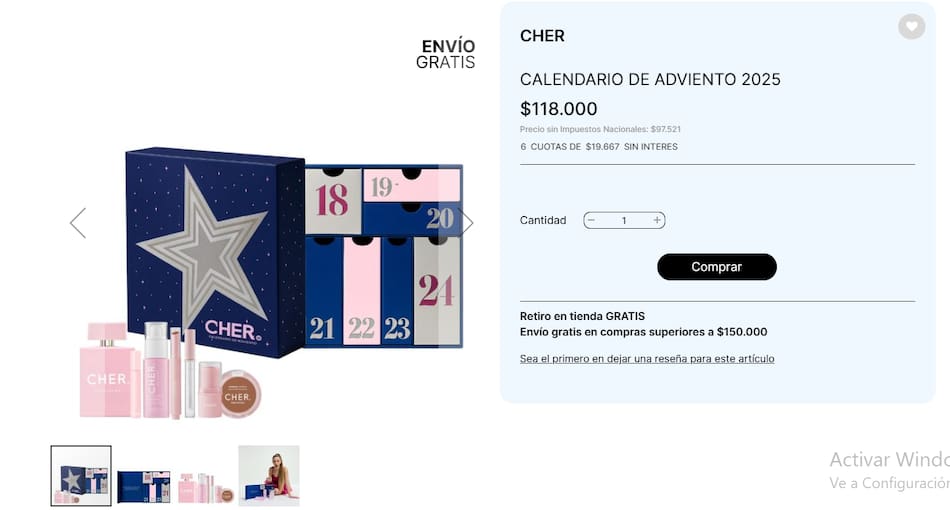Open the link to leave first review
950x510 pixels.
pyautogui.click(x=646, y=359)
